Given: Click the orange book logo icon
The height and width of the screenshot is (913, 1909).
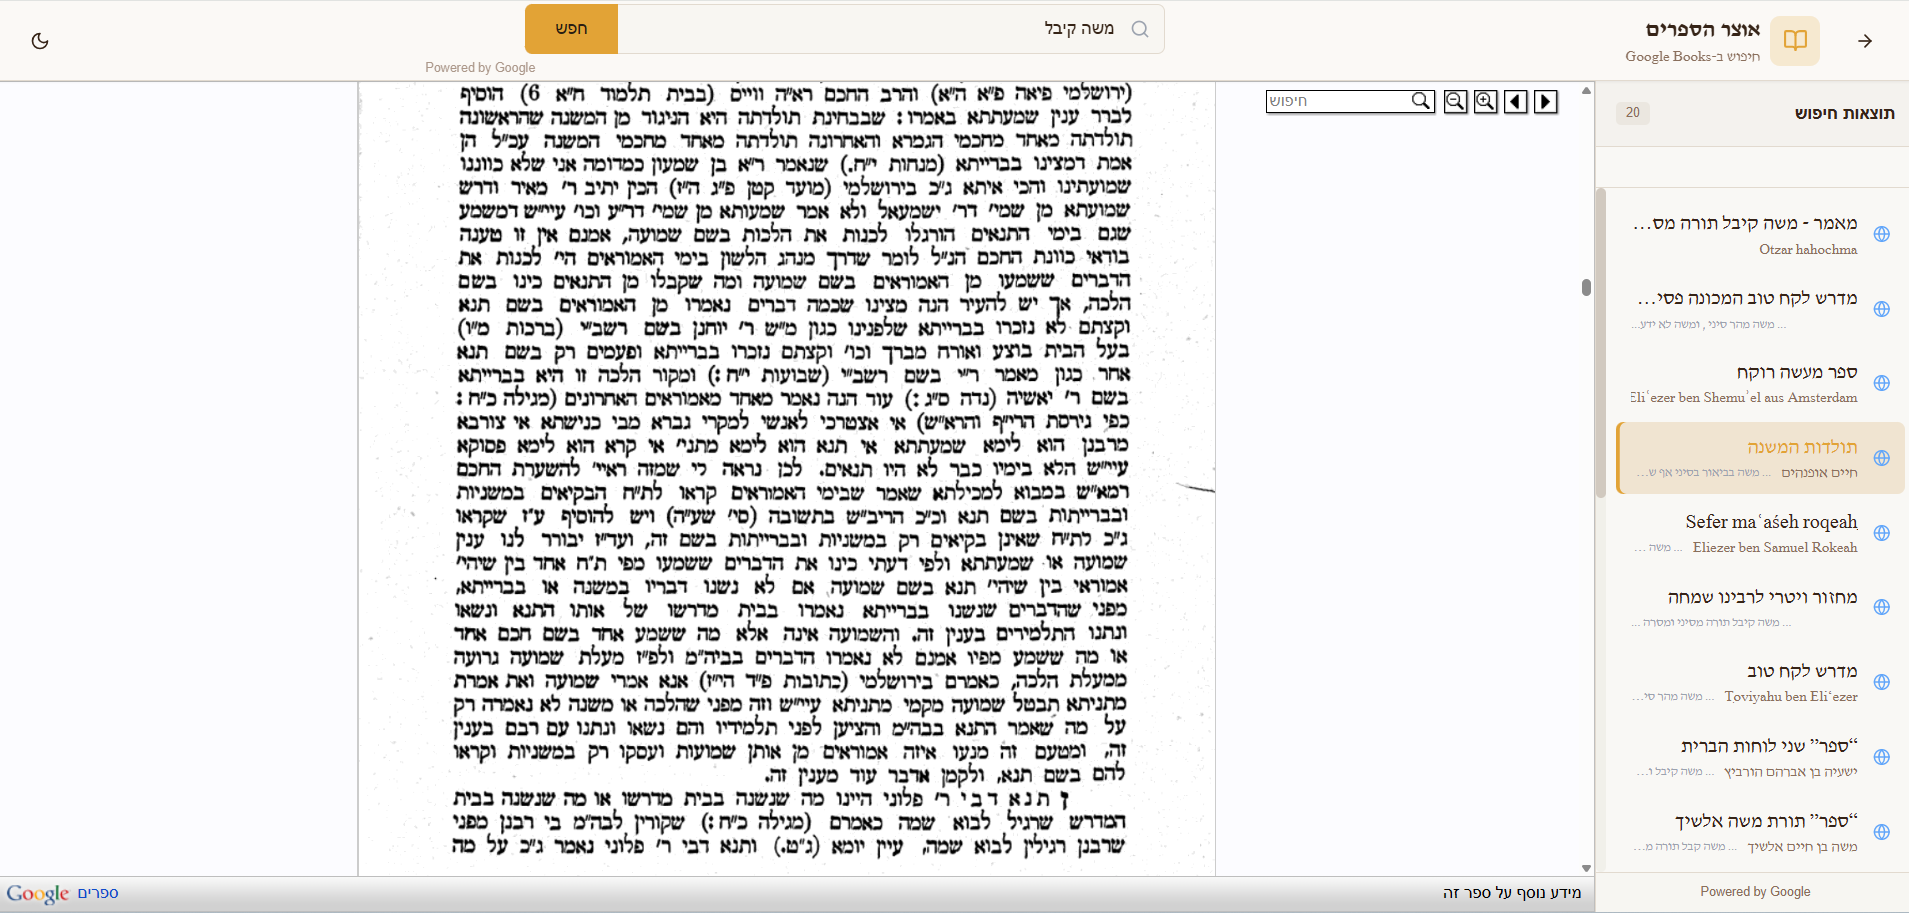Looking at the screenshot, I should (x=1795, y=41).
